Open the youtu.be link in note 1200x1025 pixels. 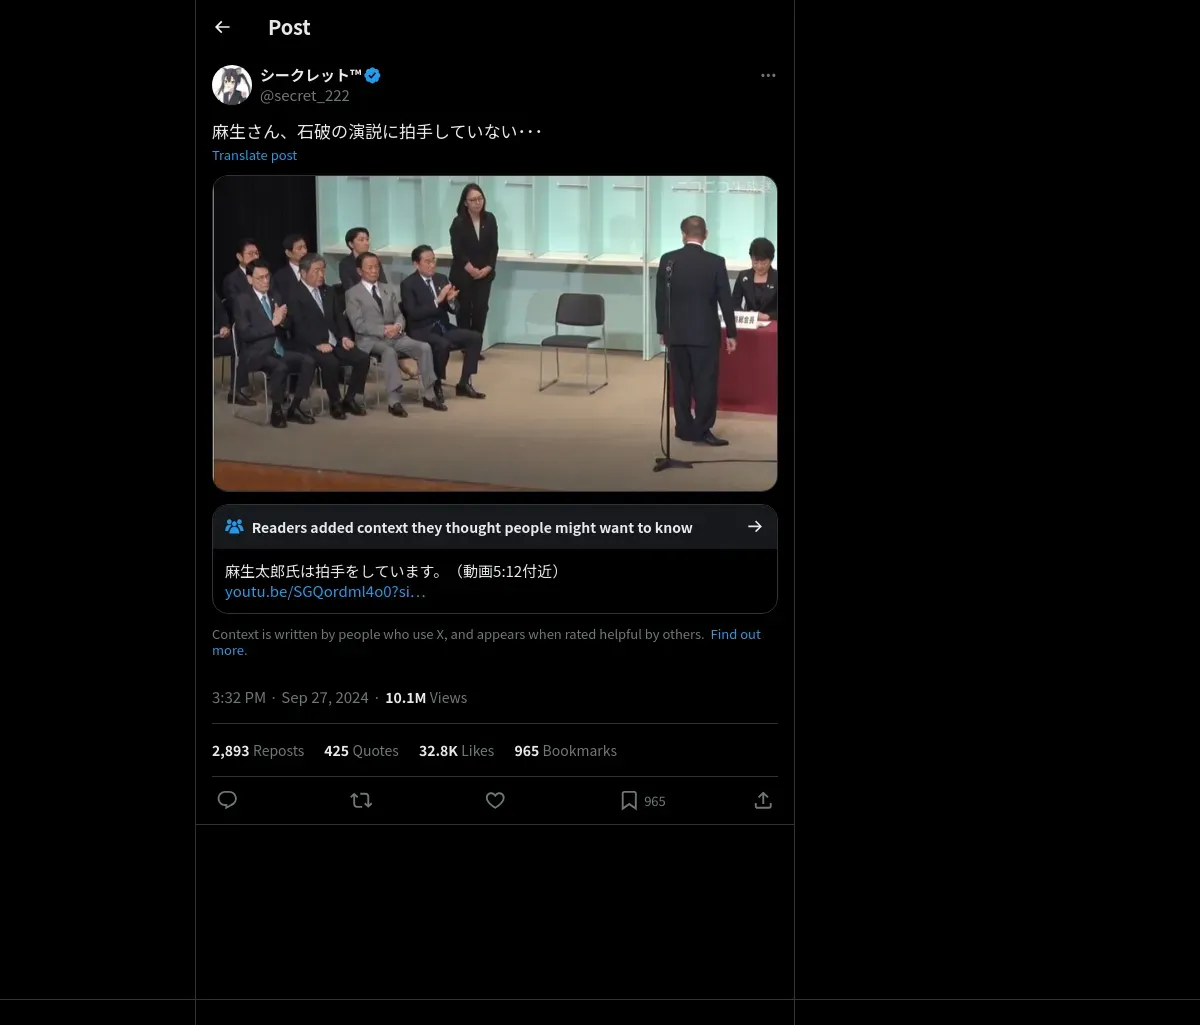[x=325, y=591]
